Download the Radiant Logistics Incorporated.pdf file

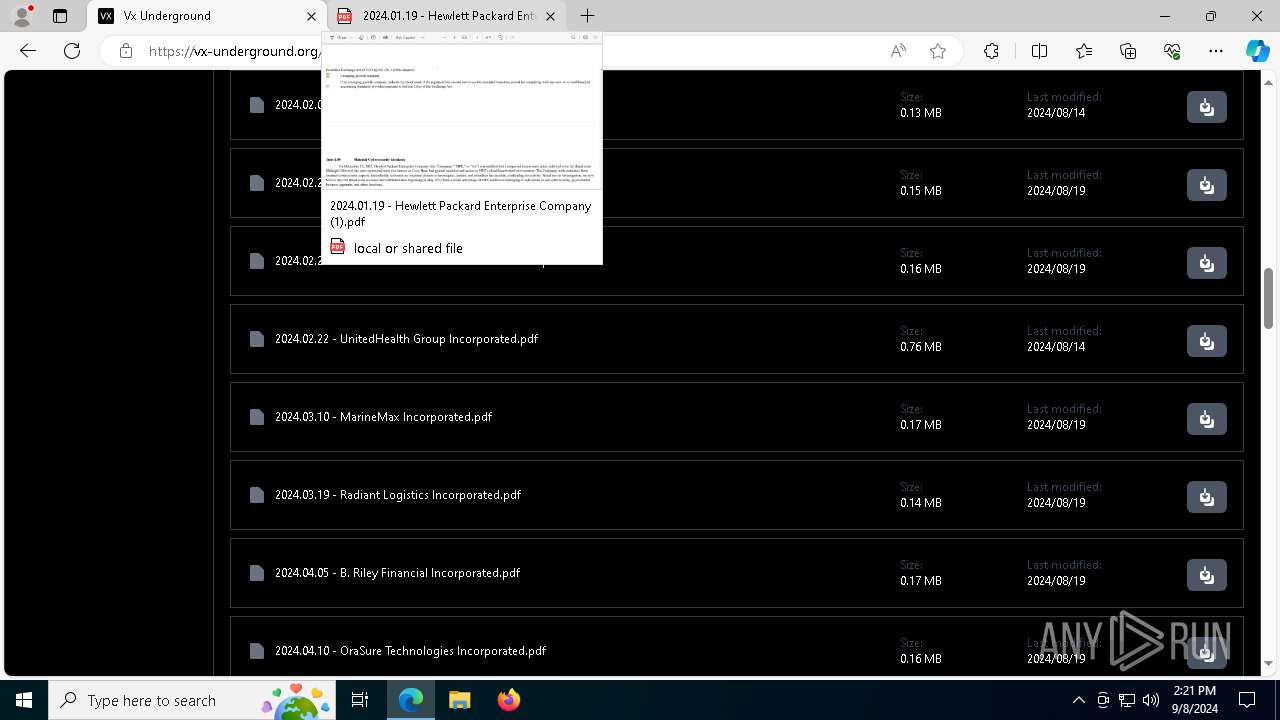[x=1206, y=497]
